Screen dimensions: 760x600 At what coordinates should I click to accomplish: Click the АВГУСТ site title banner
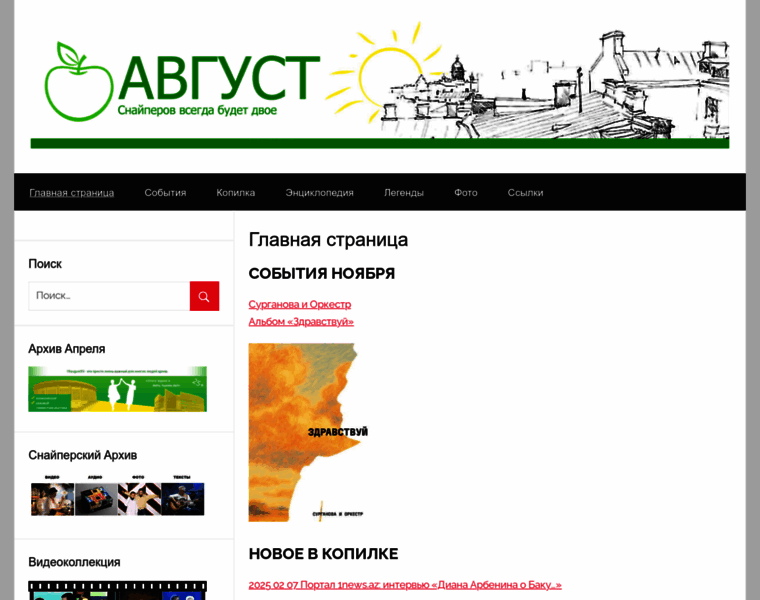pos(220,78)
